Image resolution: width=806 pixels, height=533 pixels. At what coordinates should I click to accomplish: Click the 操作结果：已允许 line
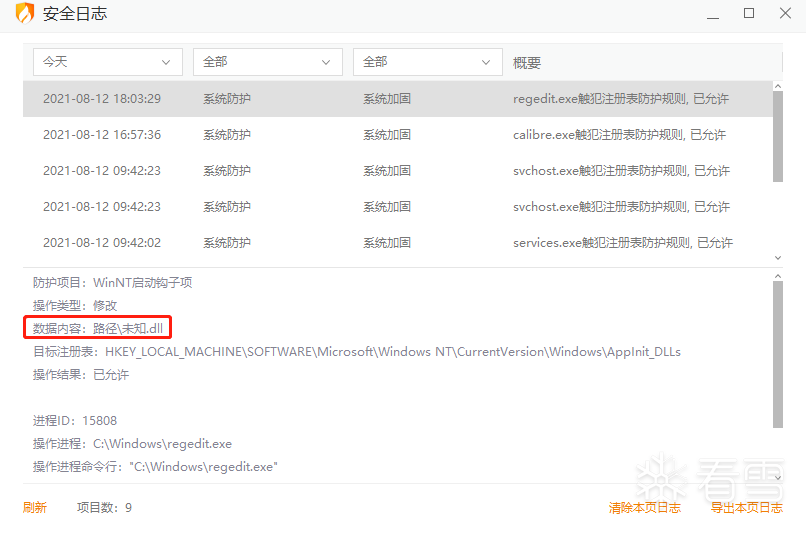(x=81, y=375)
